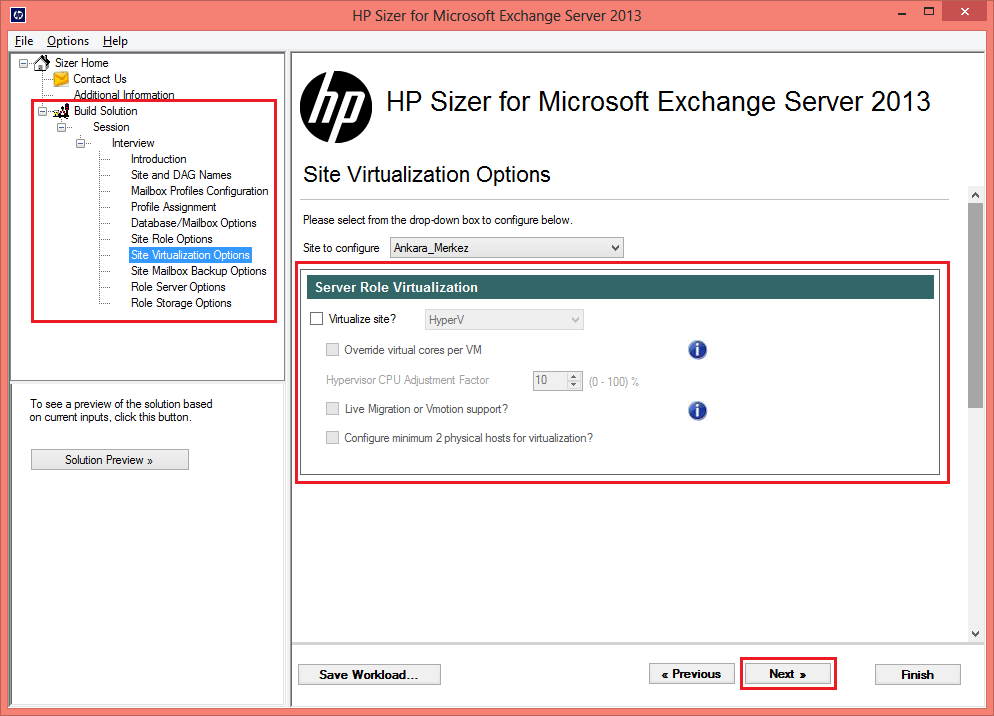Click the HP icon in title bar
The height and width of the screenshot is (716, 994).
pyautogui.click(x=18, y=14)
